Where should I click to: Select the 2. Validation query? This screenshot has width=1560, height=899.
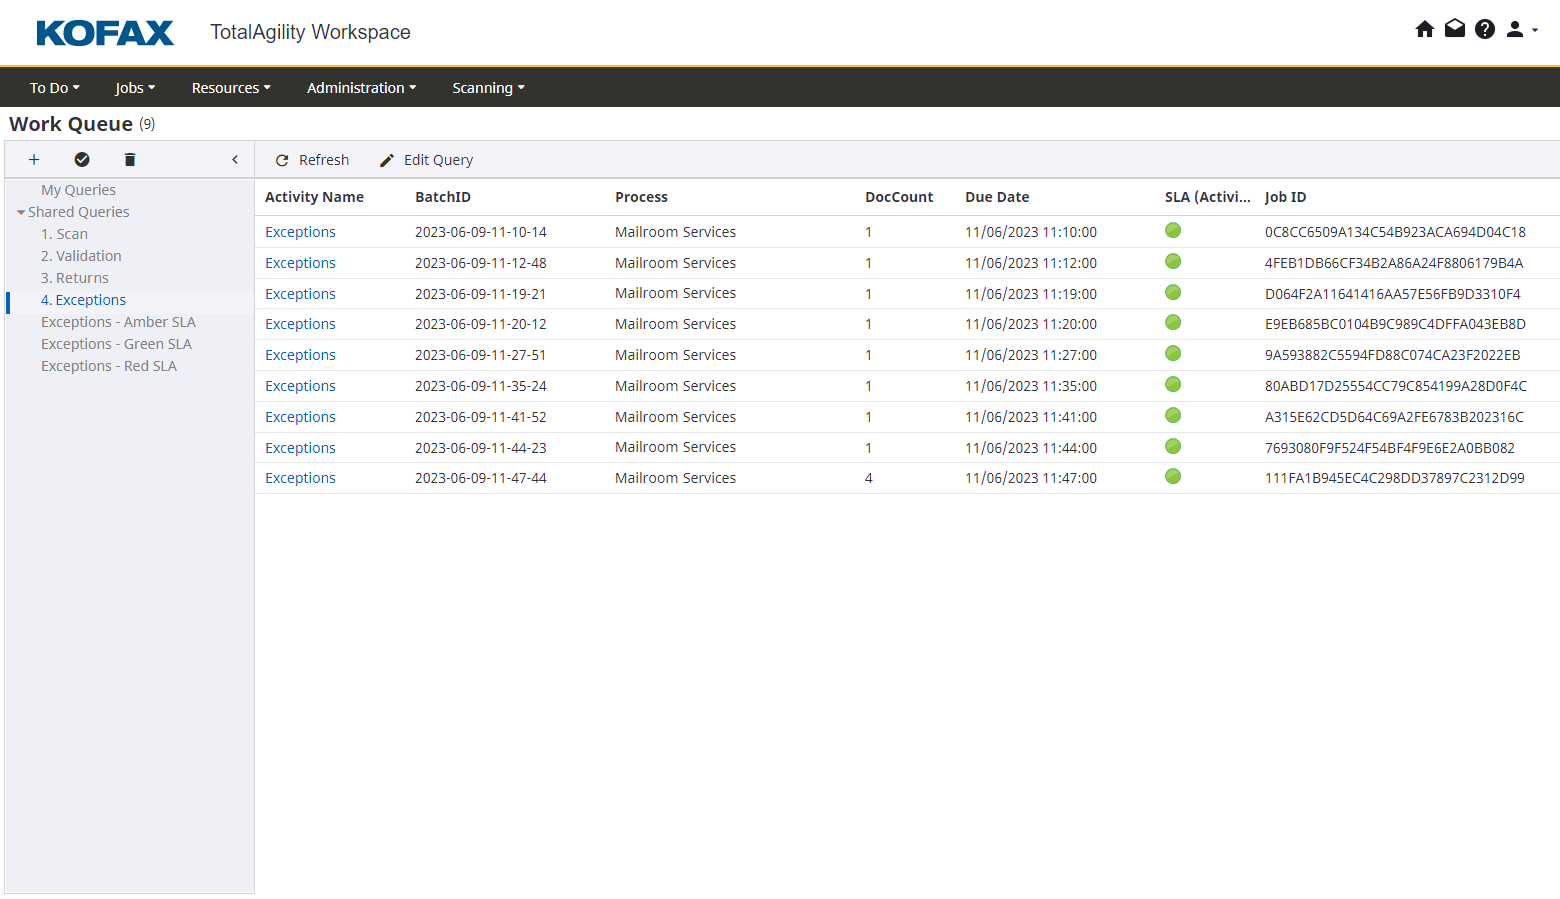pos(81,256)
